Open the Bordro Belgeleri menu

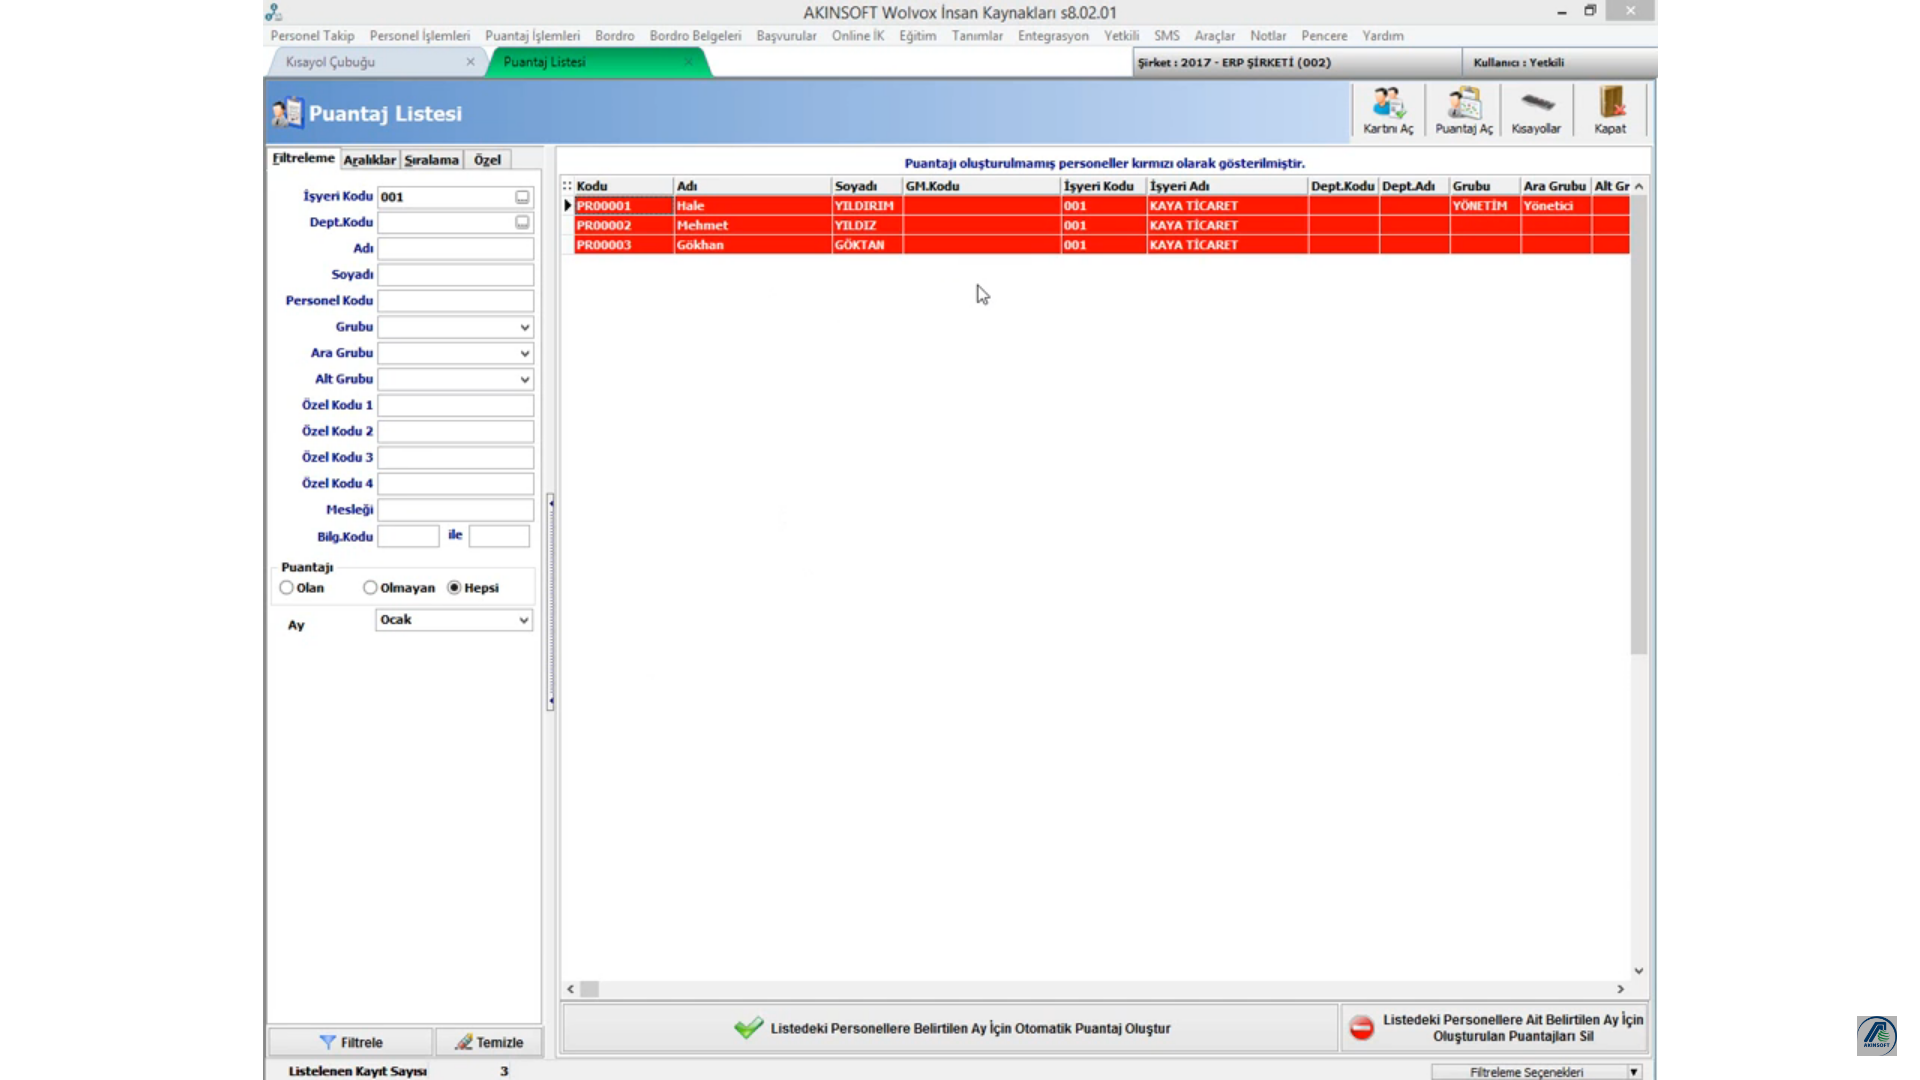click(695, 36)
